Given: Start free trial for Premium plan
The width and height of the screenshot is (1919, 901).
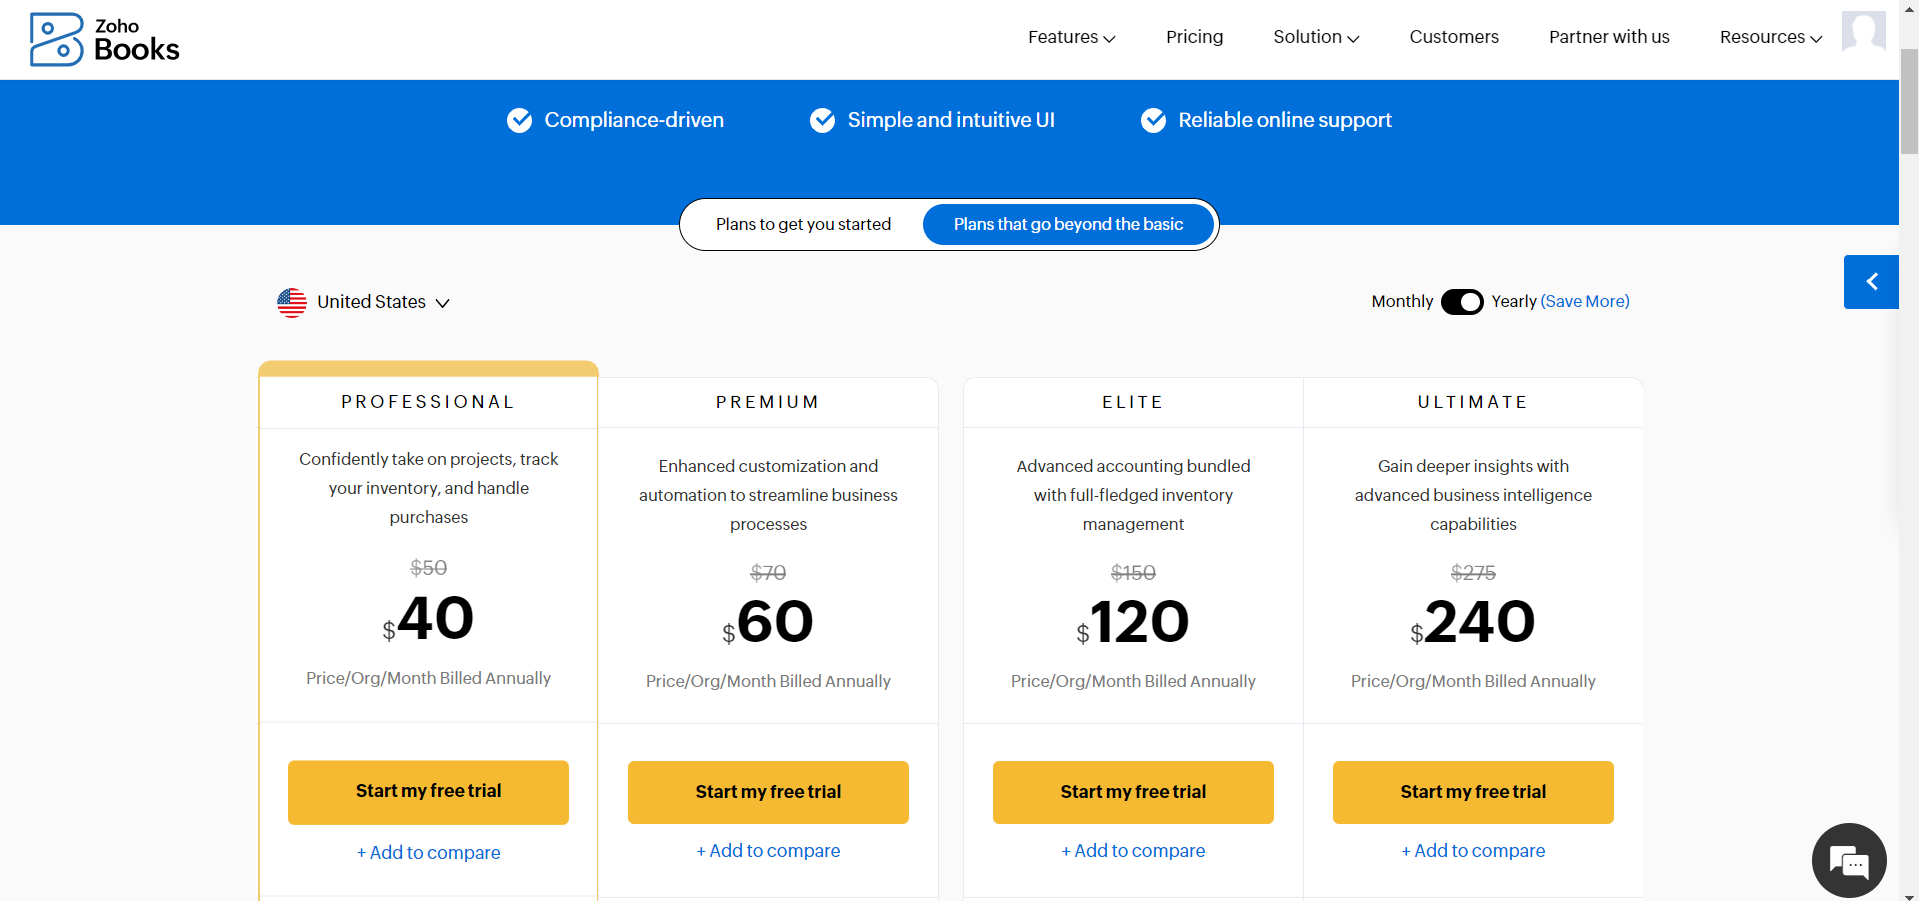Looking at the screenshot, I should (x=768, y=792).
